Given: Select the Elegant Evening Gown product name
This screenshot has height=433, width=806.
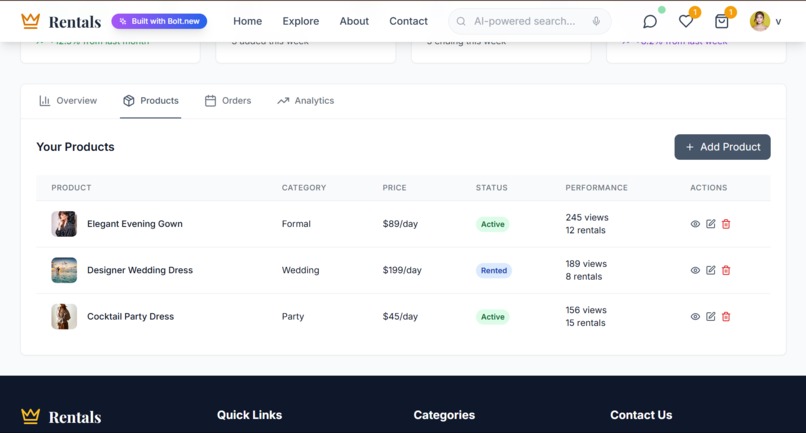Looking at the screenshot, I should pos(135,224).
